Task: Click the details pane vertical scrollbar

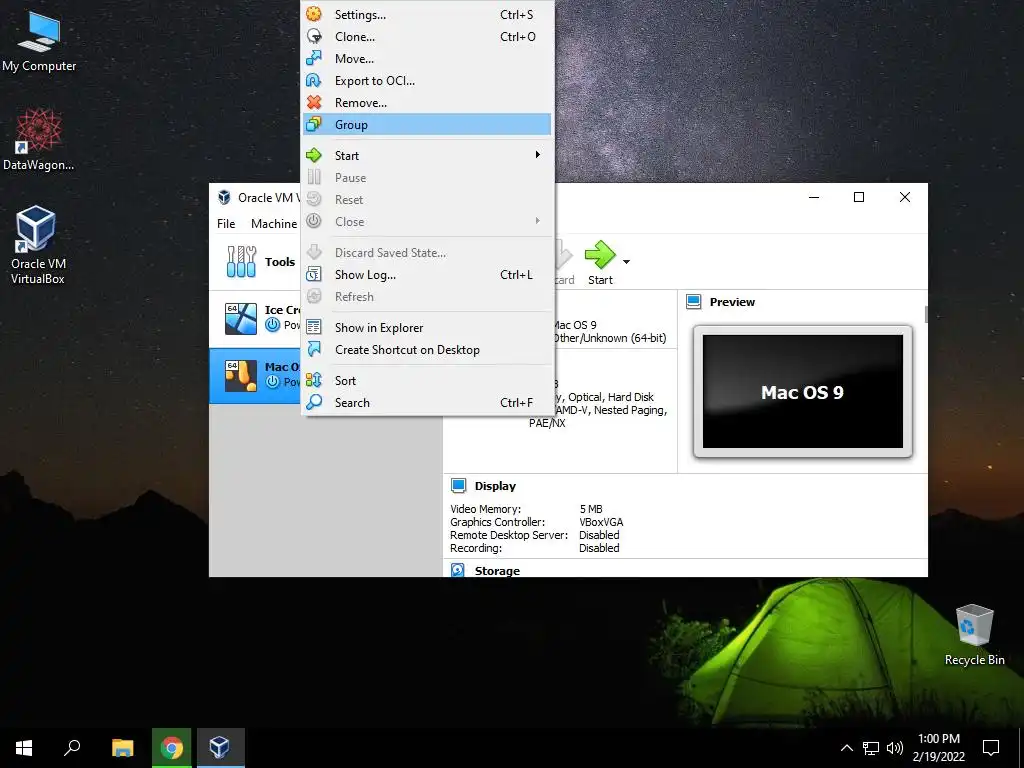Action: pyautogui.click(x=926, y=314)
